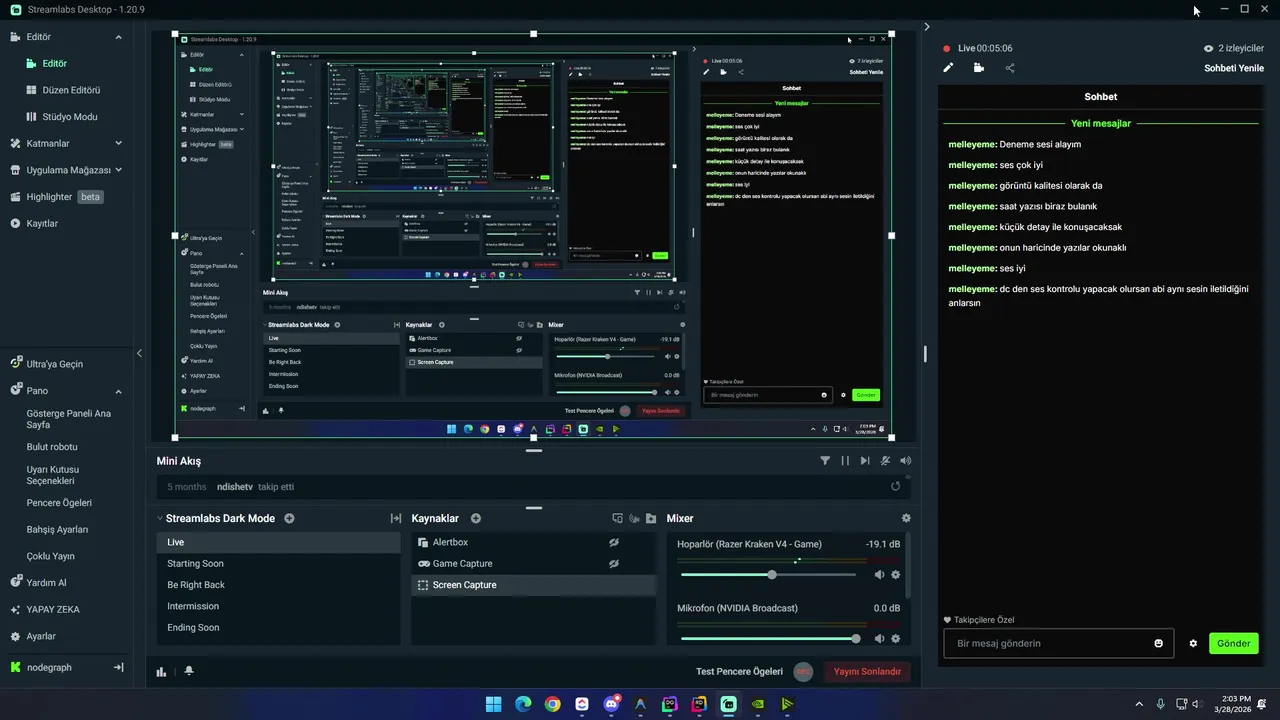
Task: End the stream with Yayını Sonlandır
Action: 868,672
